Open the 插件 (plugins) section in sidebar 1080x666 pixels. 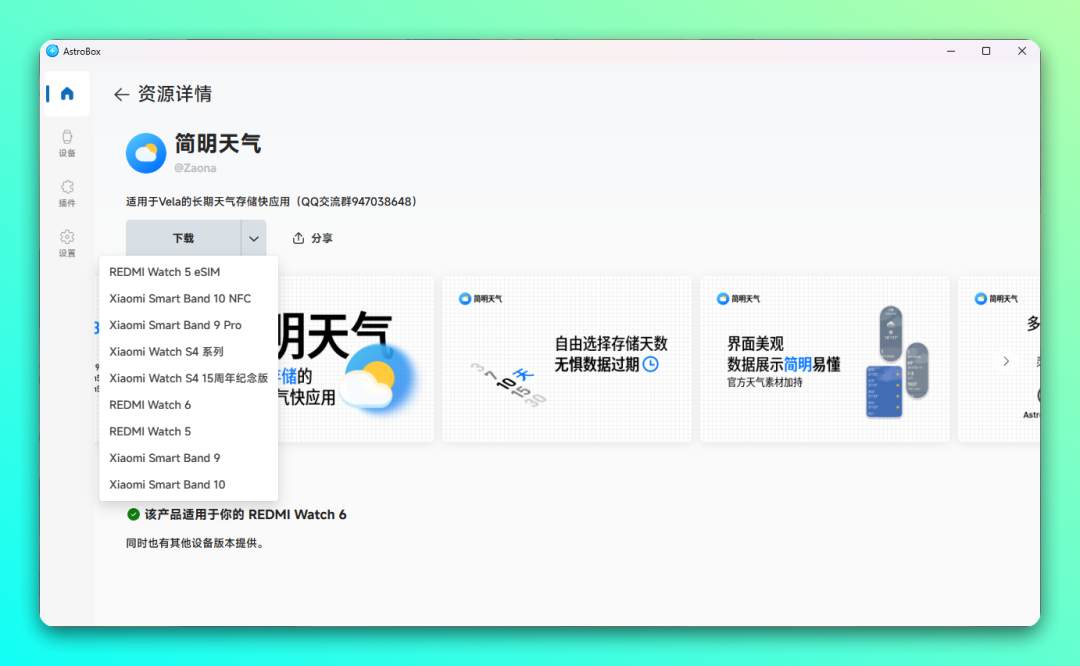[x=66, y=195]
